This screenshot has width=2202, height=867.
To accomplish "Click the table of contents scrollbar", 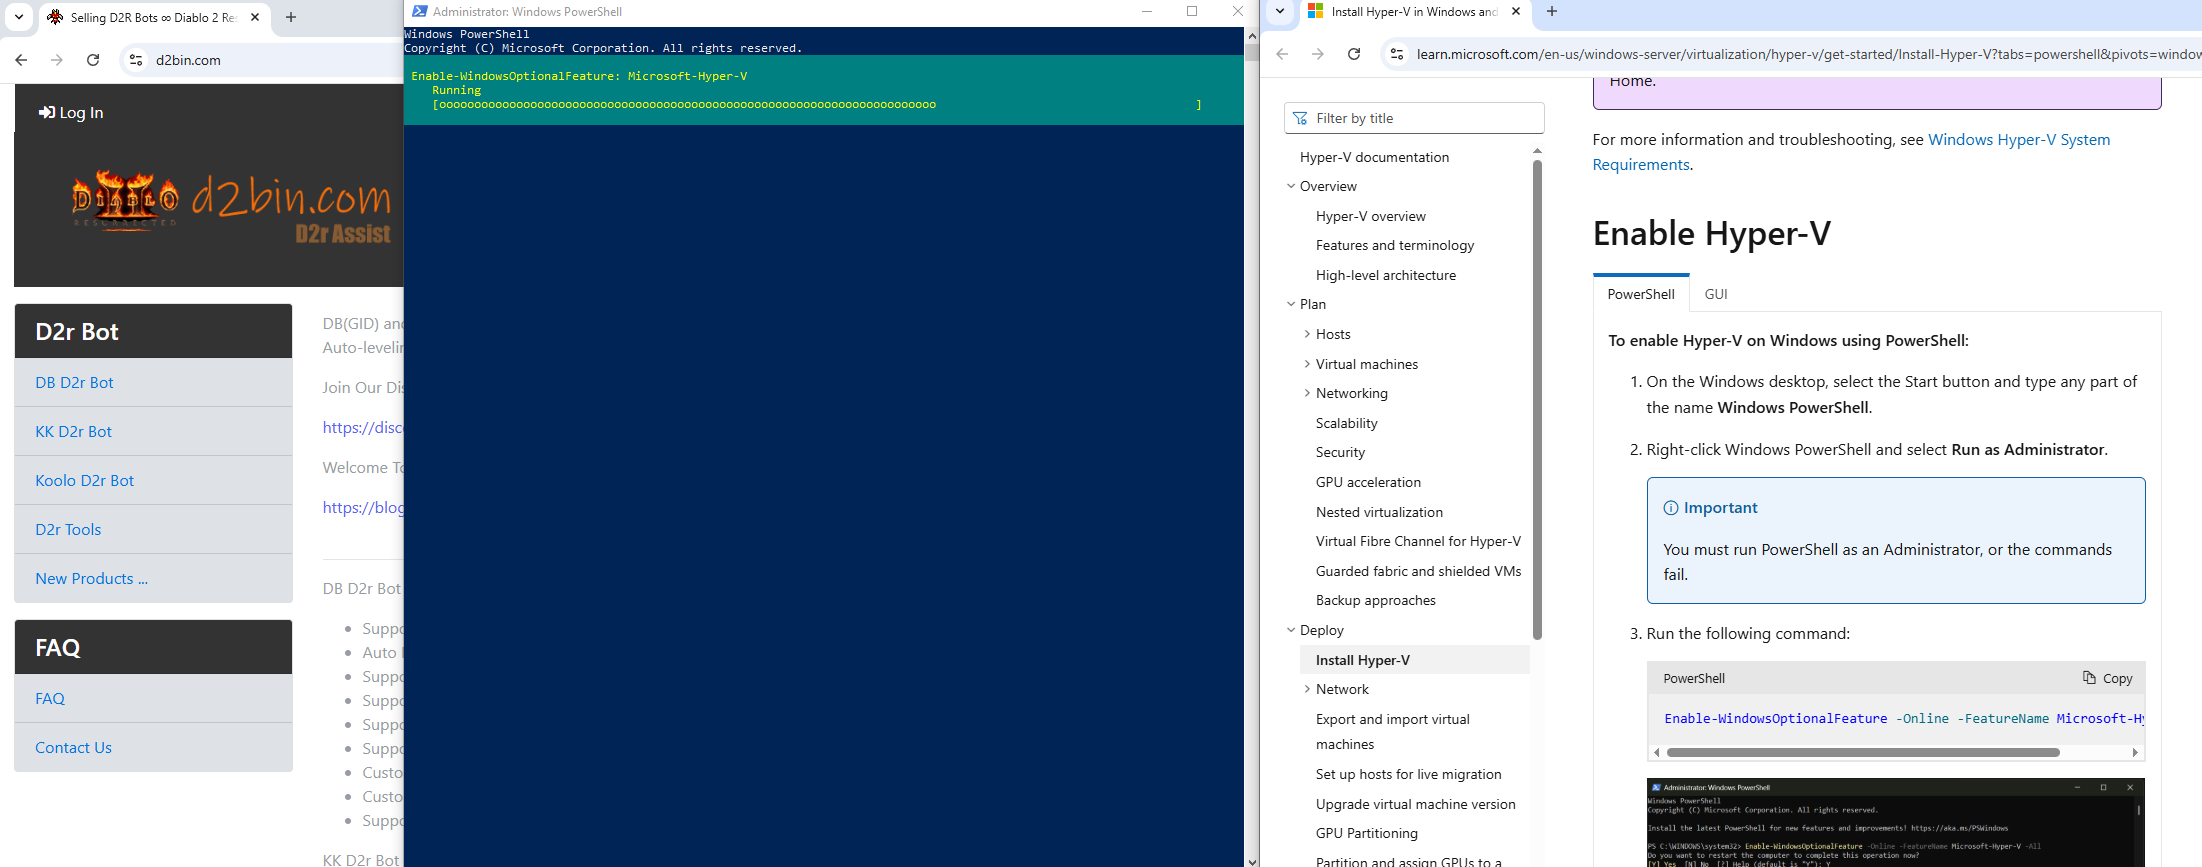I will pos(1537,400).
